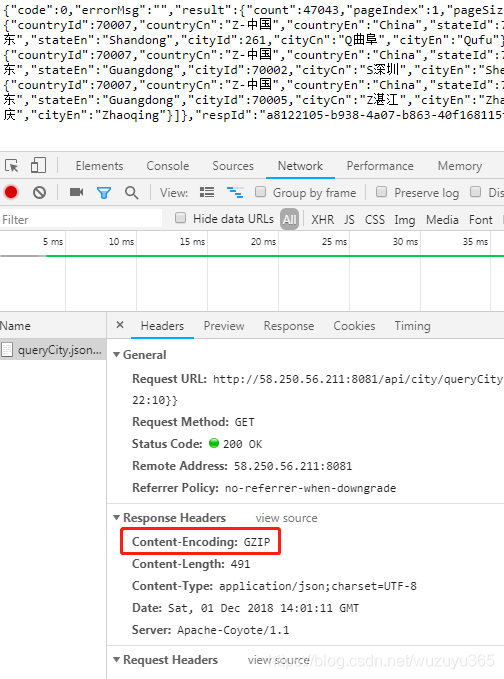Viewport: 504px width, 679px height.
Task: Open the Timing detail tab
Action: pyautogui.click(x=412, y=326)
